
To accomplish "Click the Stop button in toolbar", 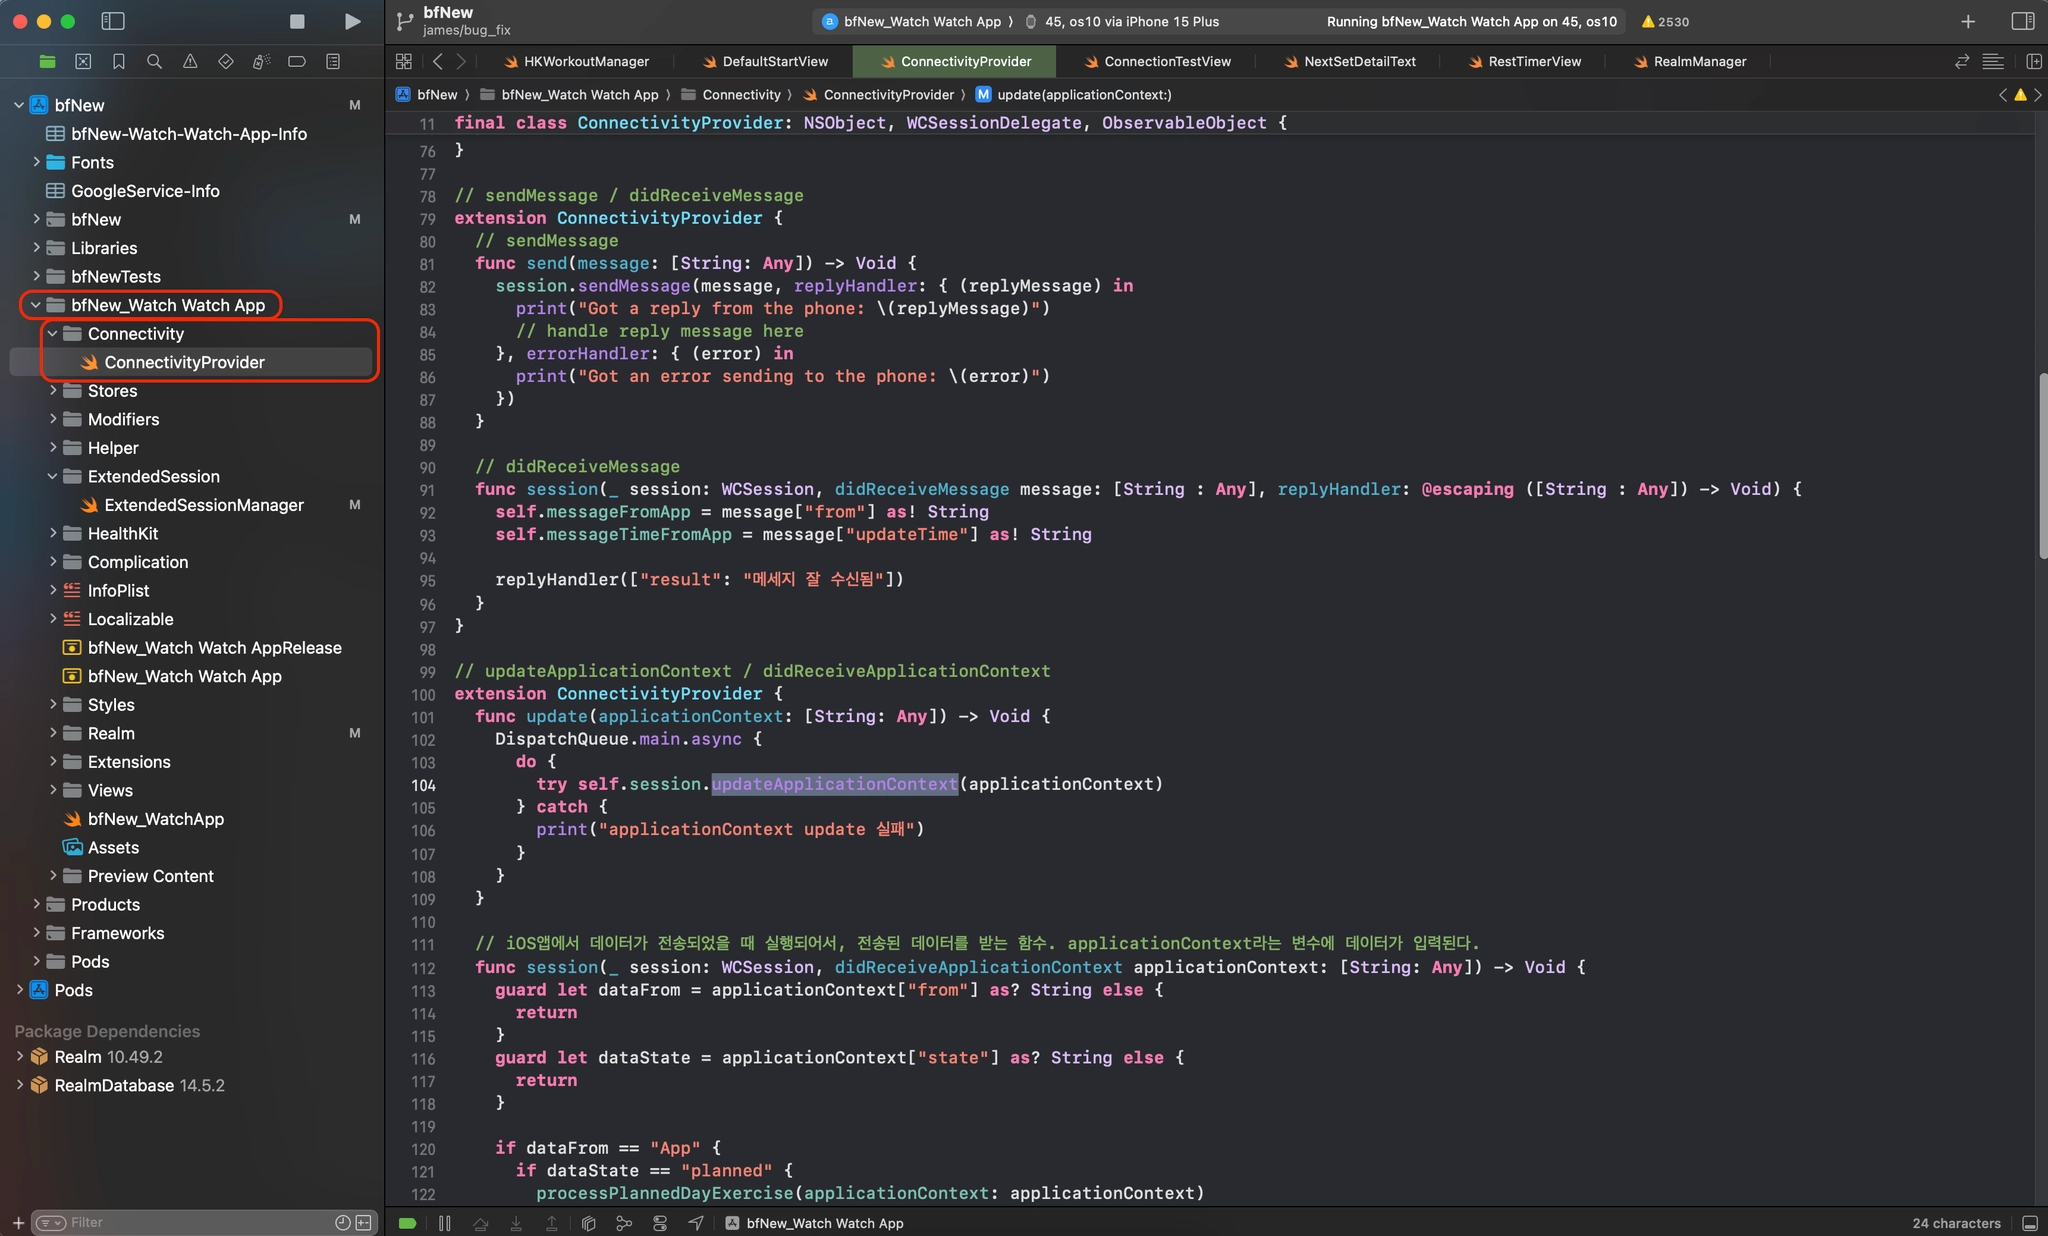I will click(297, 21).
